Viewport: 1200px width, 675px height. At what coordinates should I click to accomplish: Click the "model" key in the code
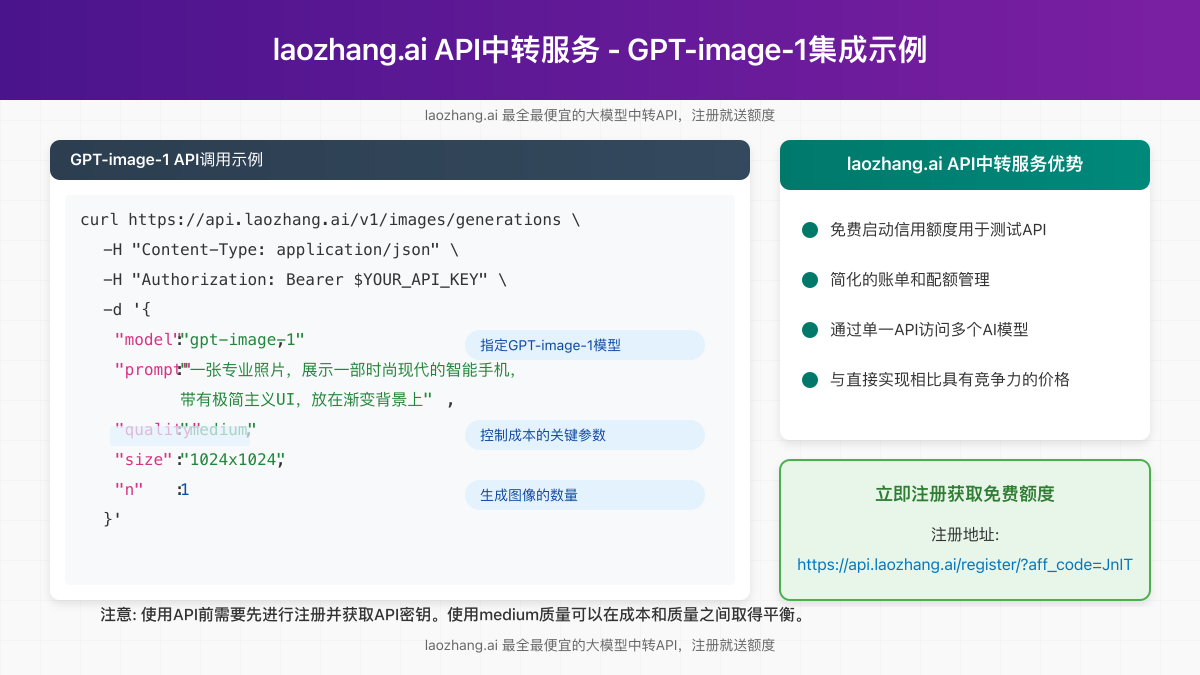coord(146,340)
